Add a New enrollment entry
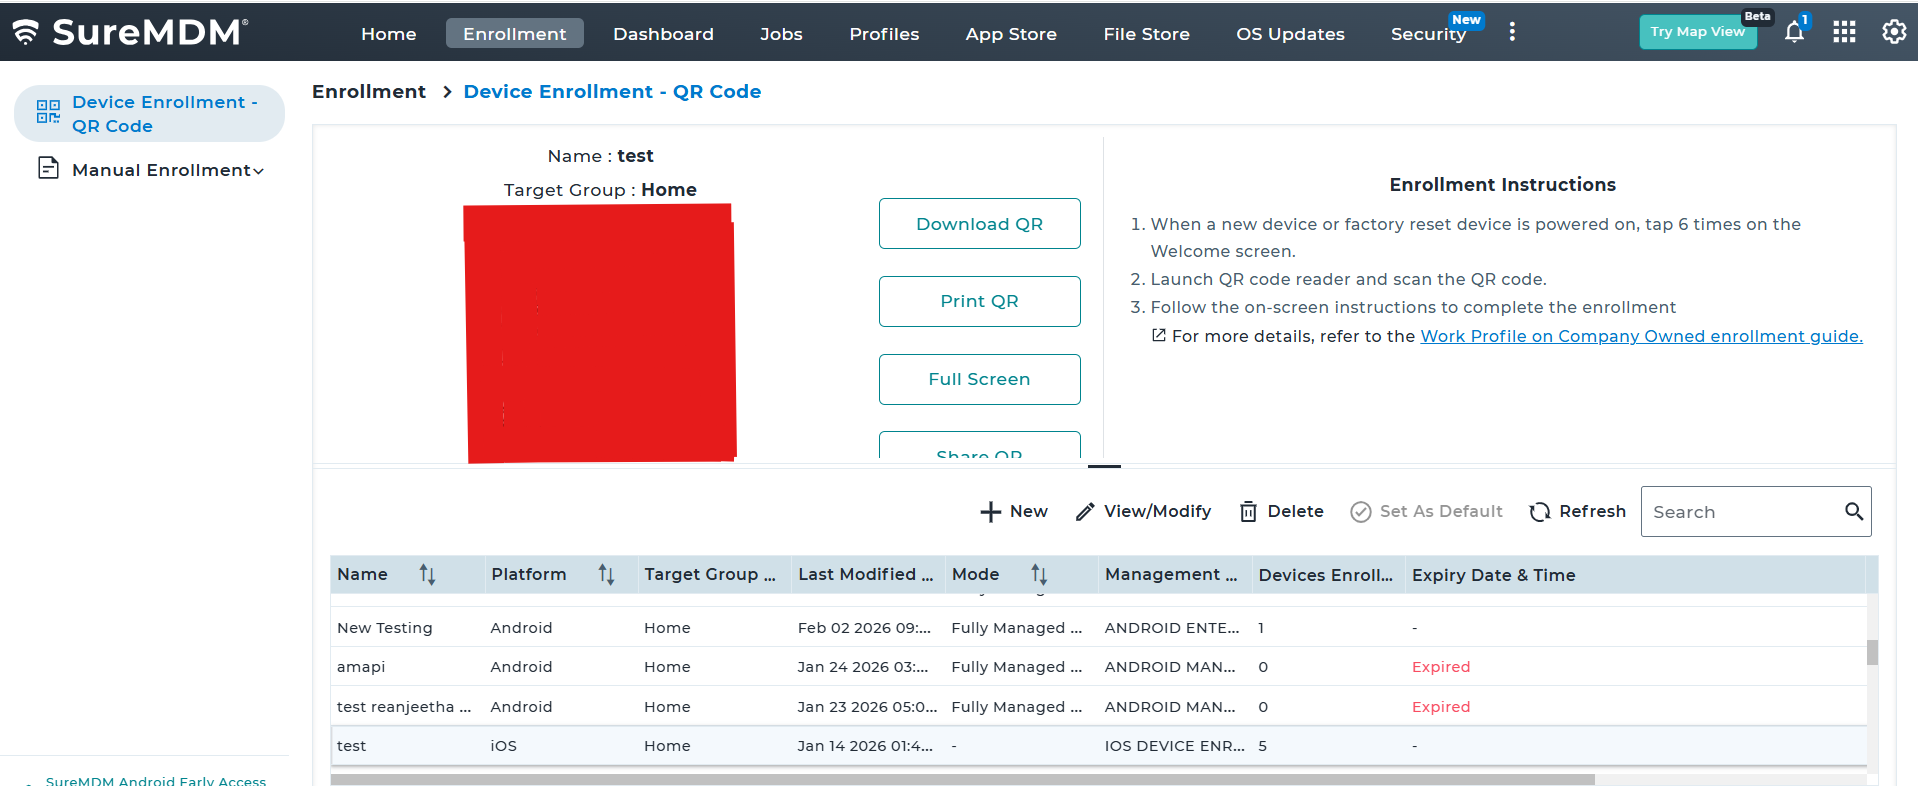1918x786 pixels. (x=1013, y=511)
